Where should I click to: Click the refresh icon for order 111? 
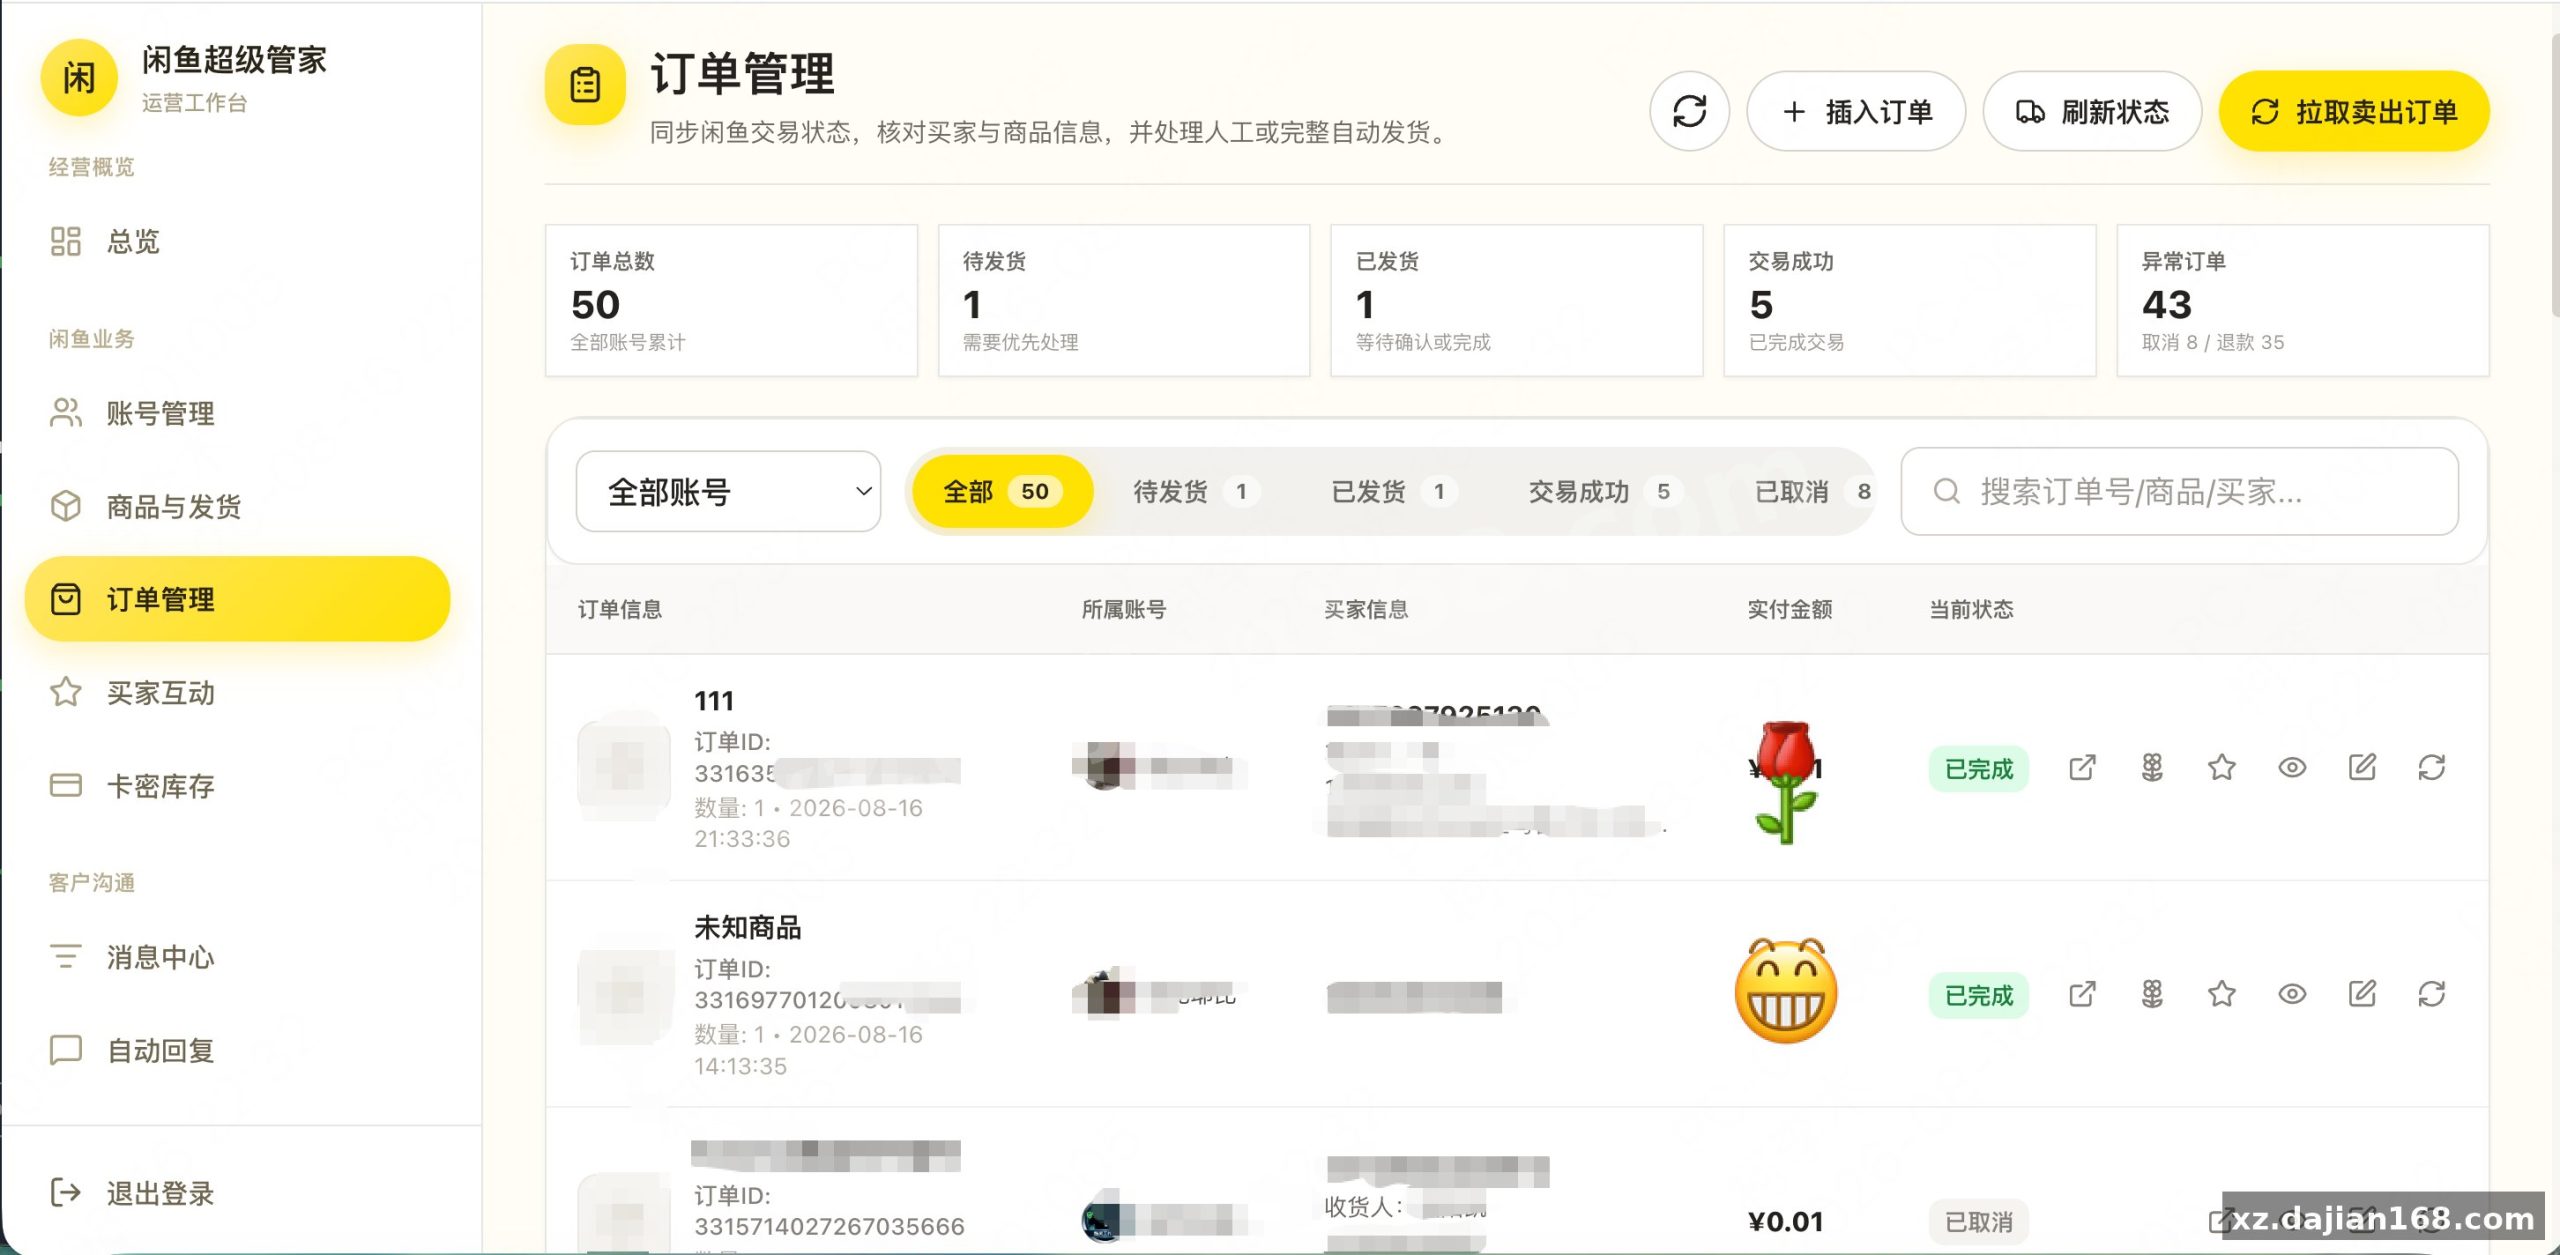[2432, 768]
